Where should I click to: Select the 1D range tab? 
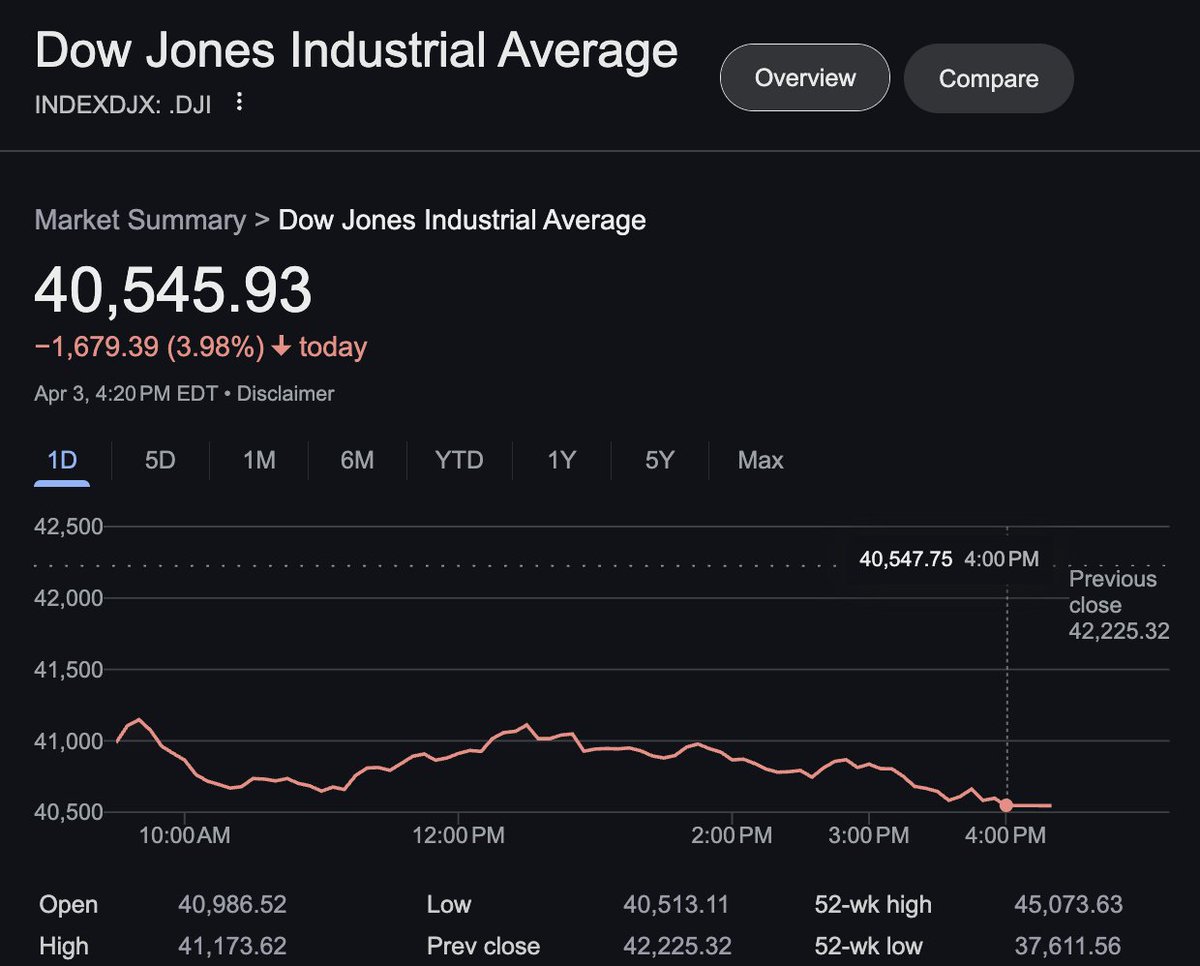click(x=62, y=461)
